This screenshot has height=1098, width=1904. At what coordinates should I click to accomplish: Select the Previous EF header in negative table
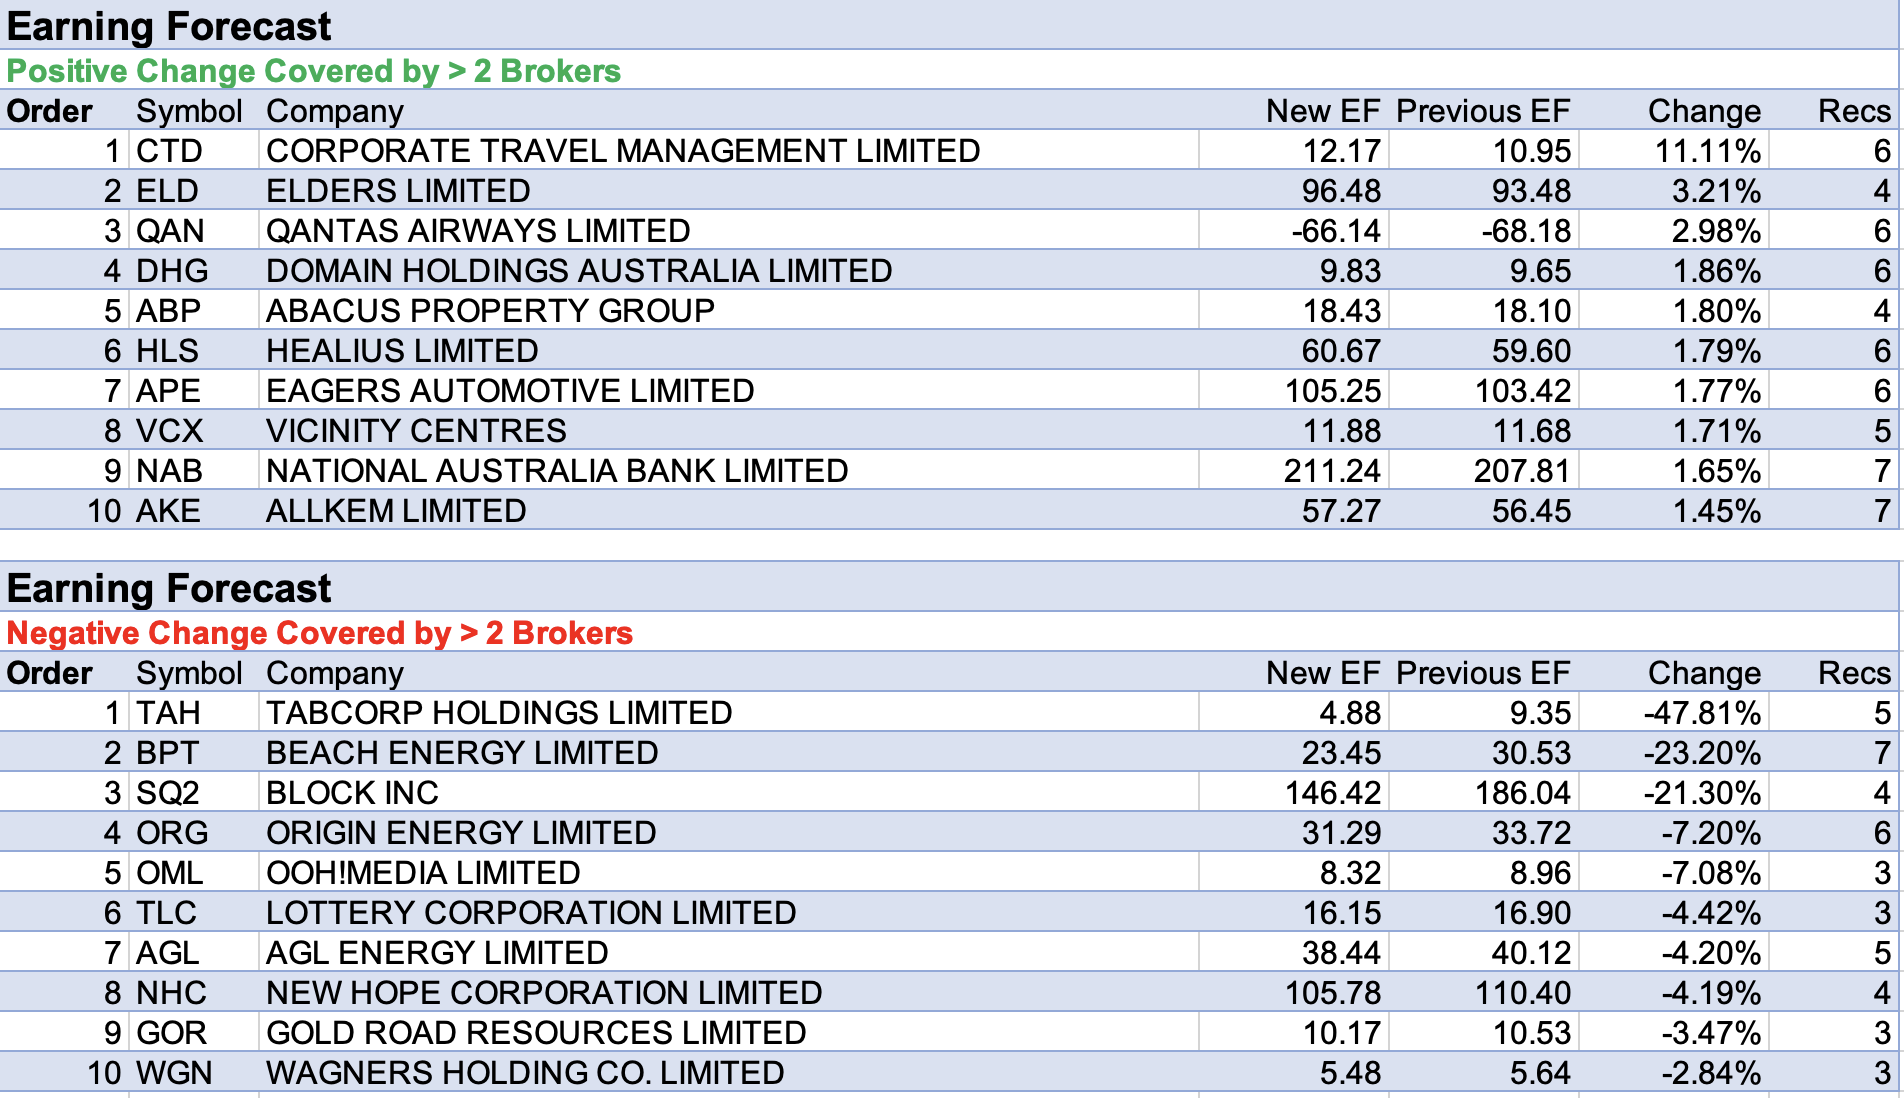pos(1482,673)
